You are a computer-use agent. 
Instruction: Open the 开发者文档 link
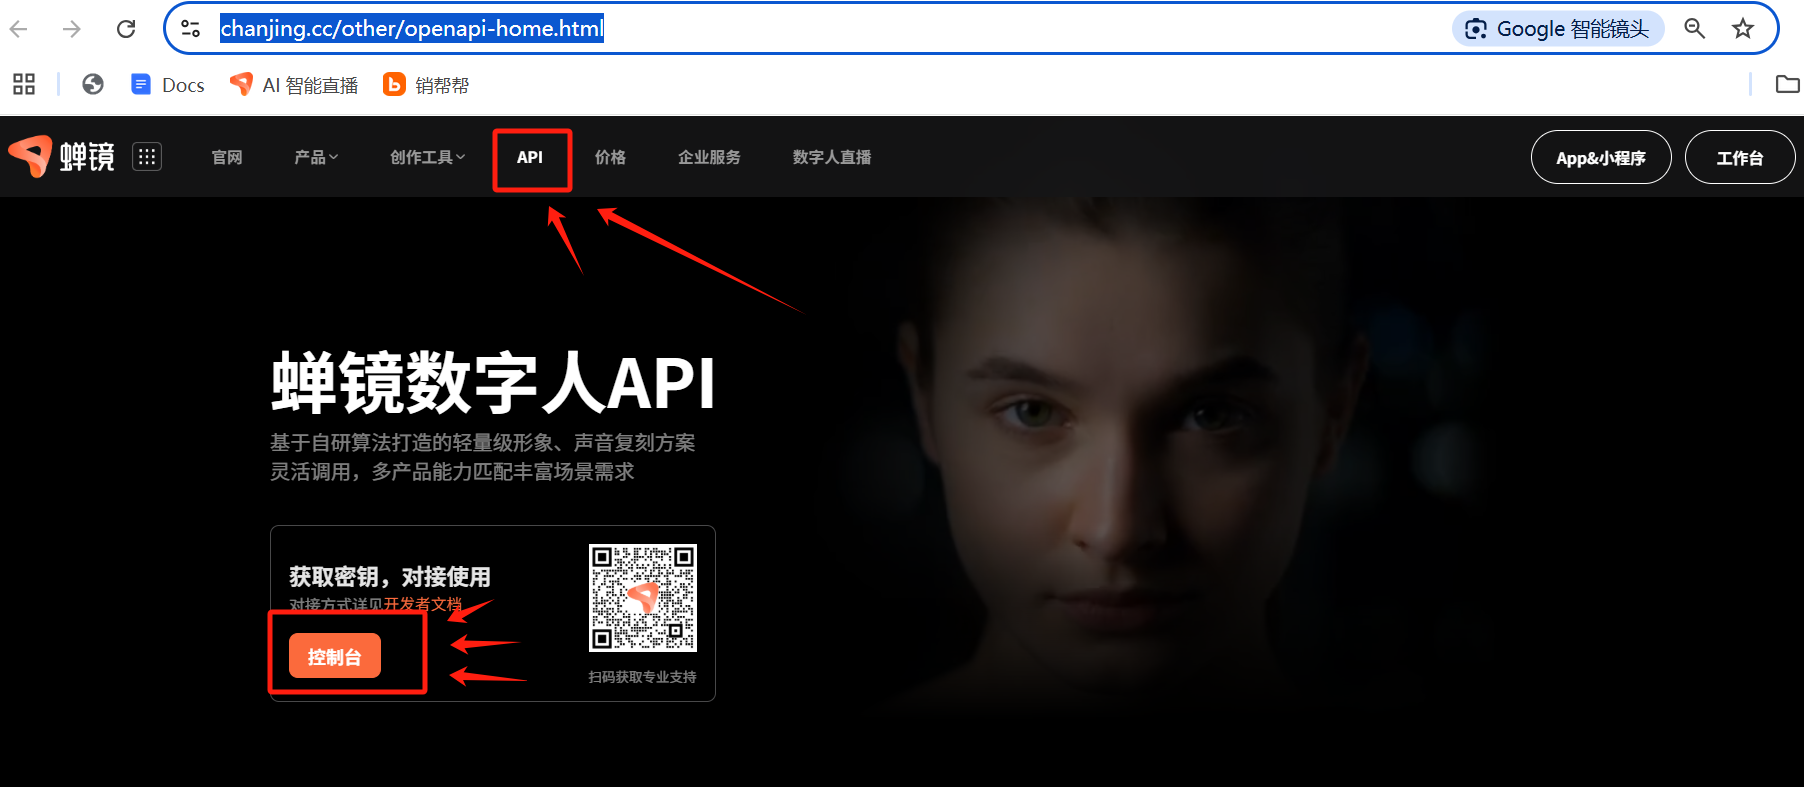point(423,604)
